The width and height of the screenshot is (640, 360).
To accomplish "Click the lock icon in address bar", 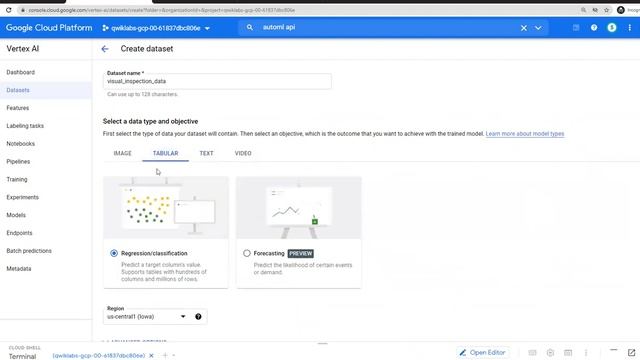I will tap(23, 10).
